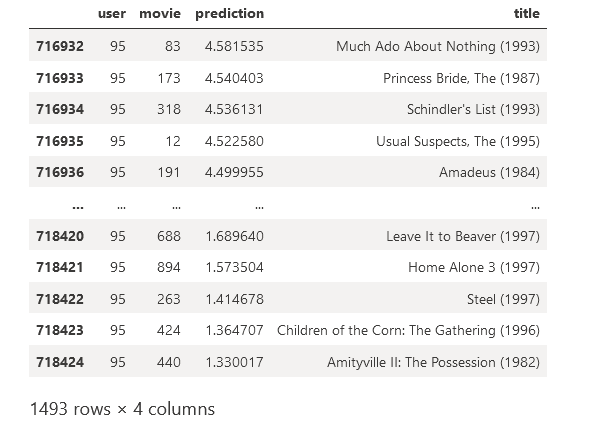The image size is (613, 431).
Task: Click prediction value 1.330017
Action: click(233, 362)
